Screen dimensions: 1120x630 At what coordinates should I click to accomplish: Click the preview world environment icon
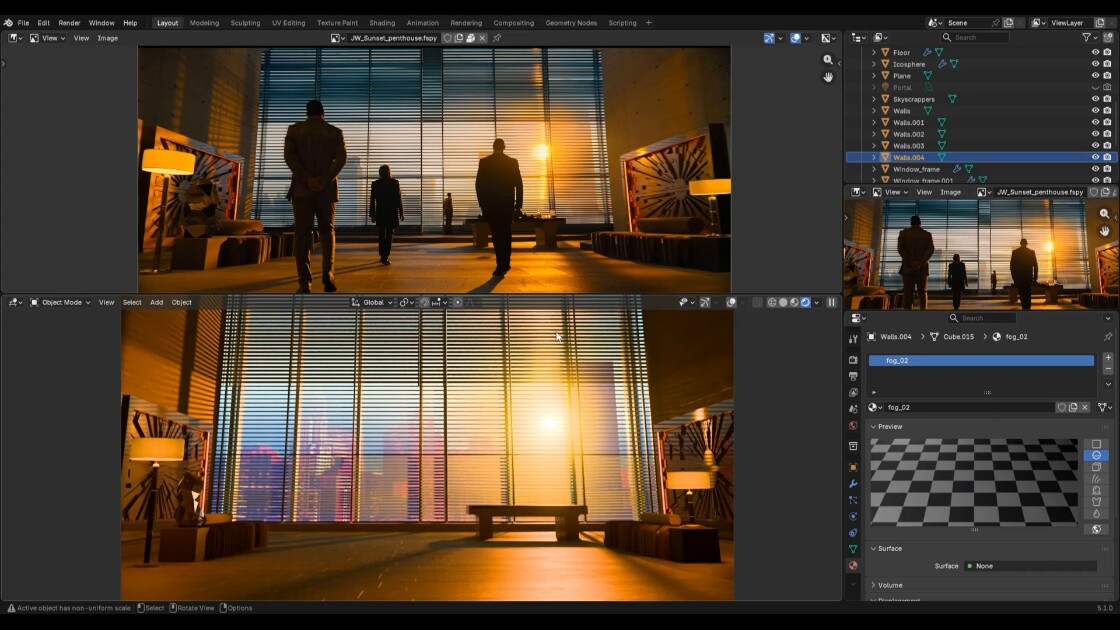[x=1096, y=529]
